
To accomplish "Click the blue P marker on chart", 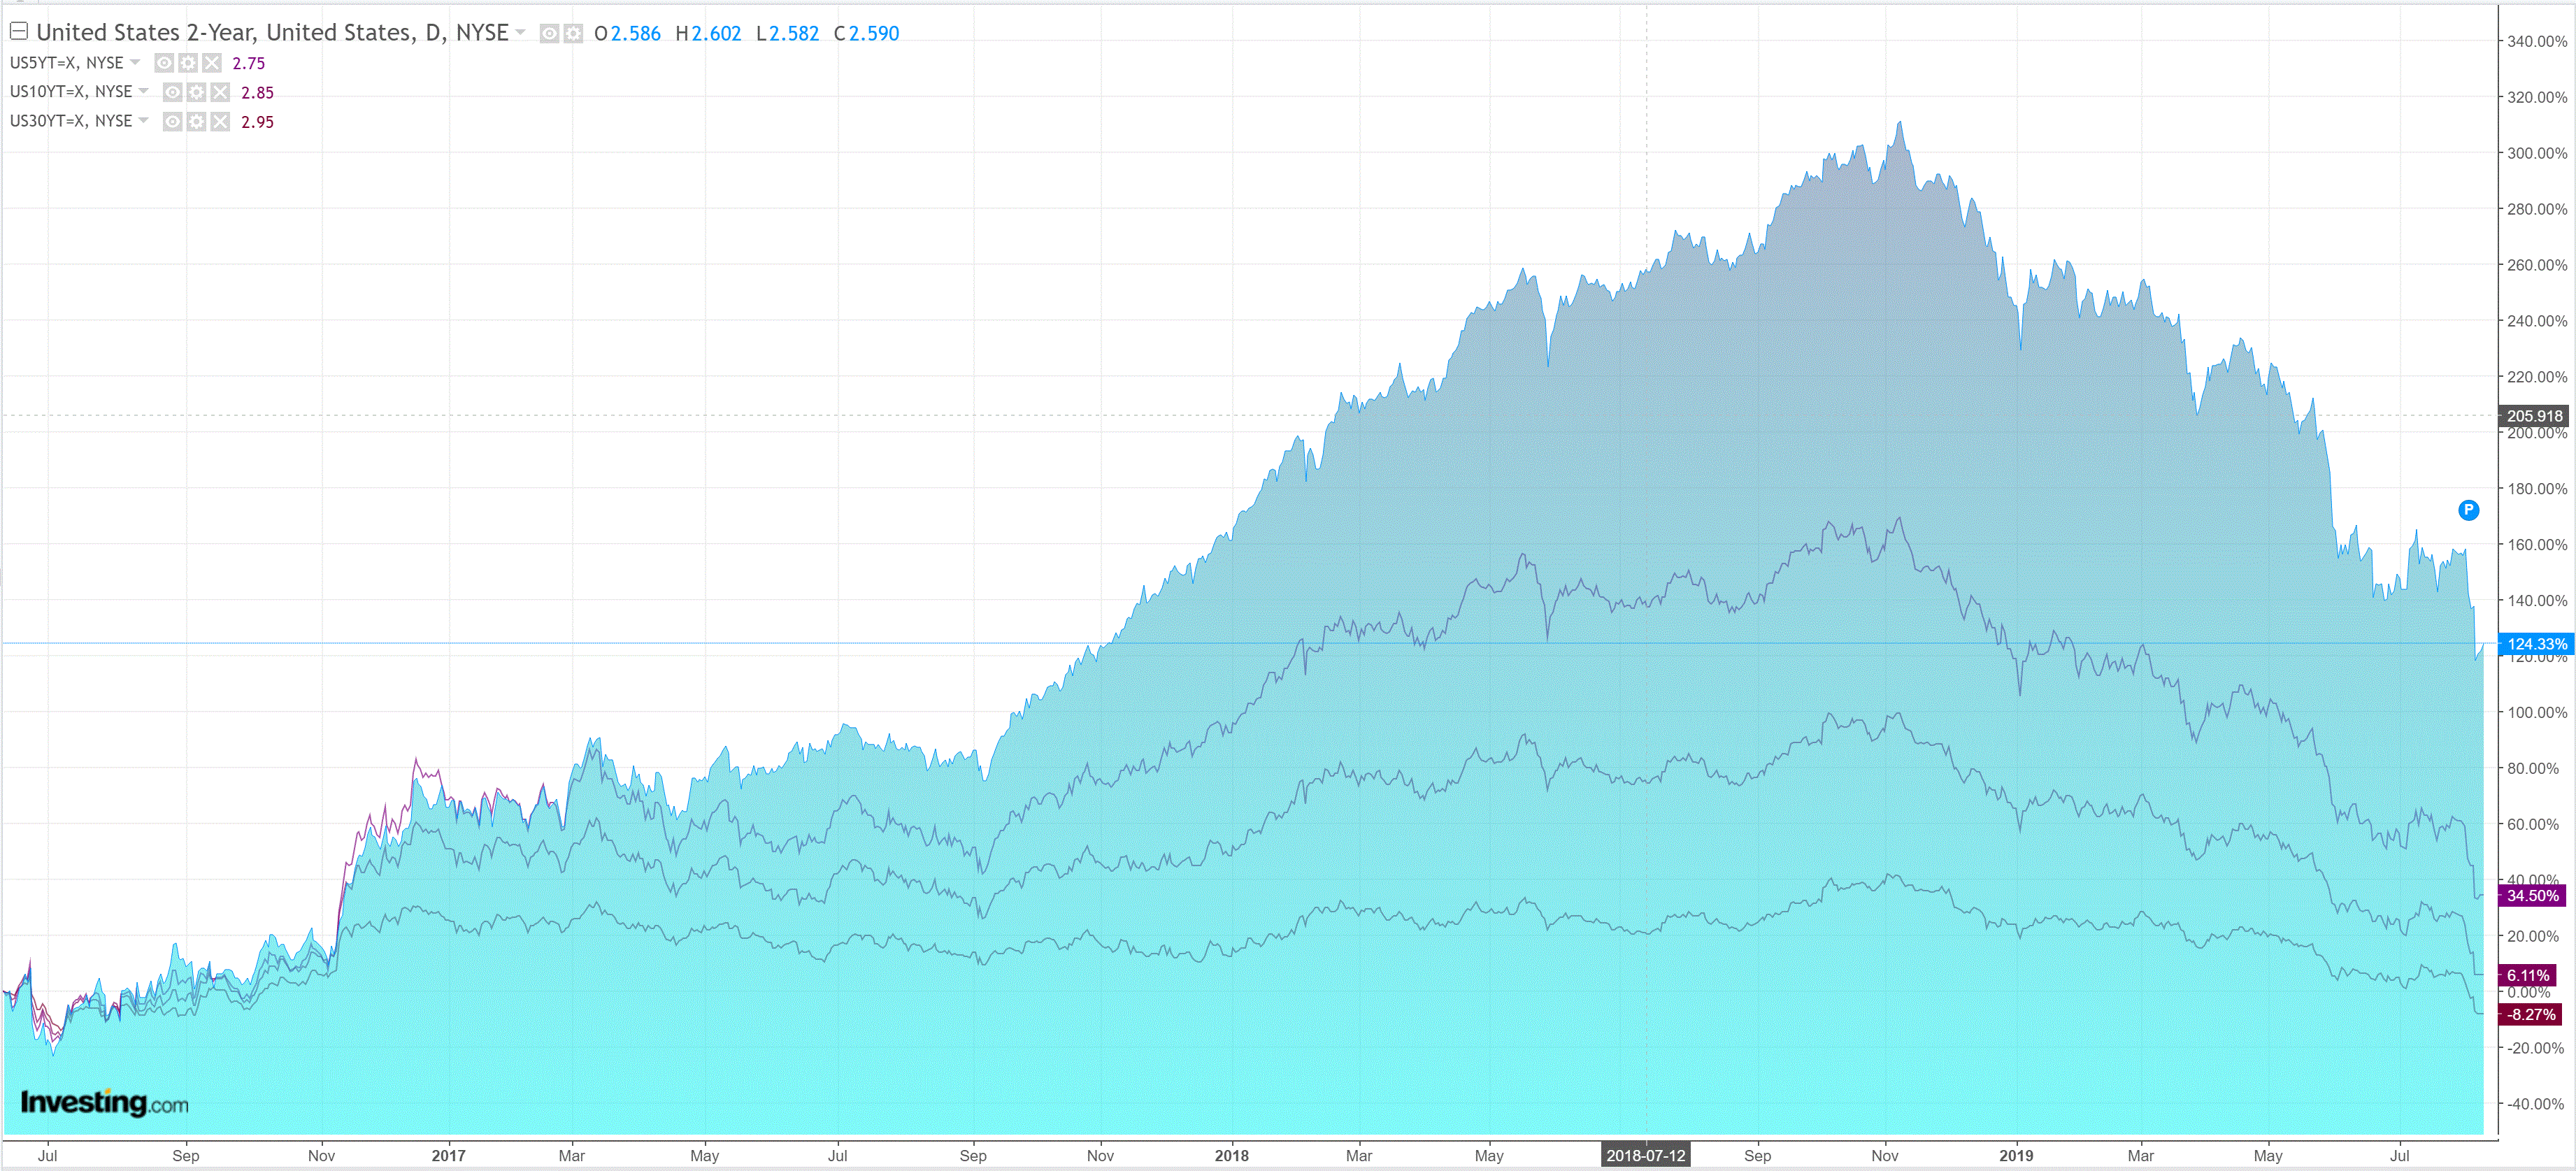I will (2468, 510).
